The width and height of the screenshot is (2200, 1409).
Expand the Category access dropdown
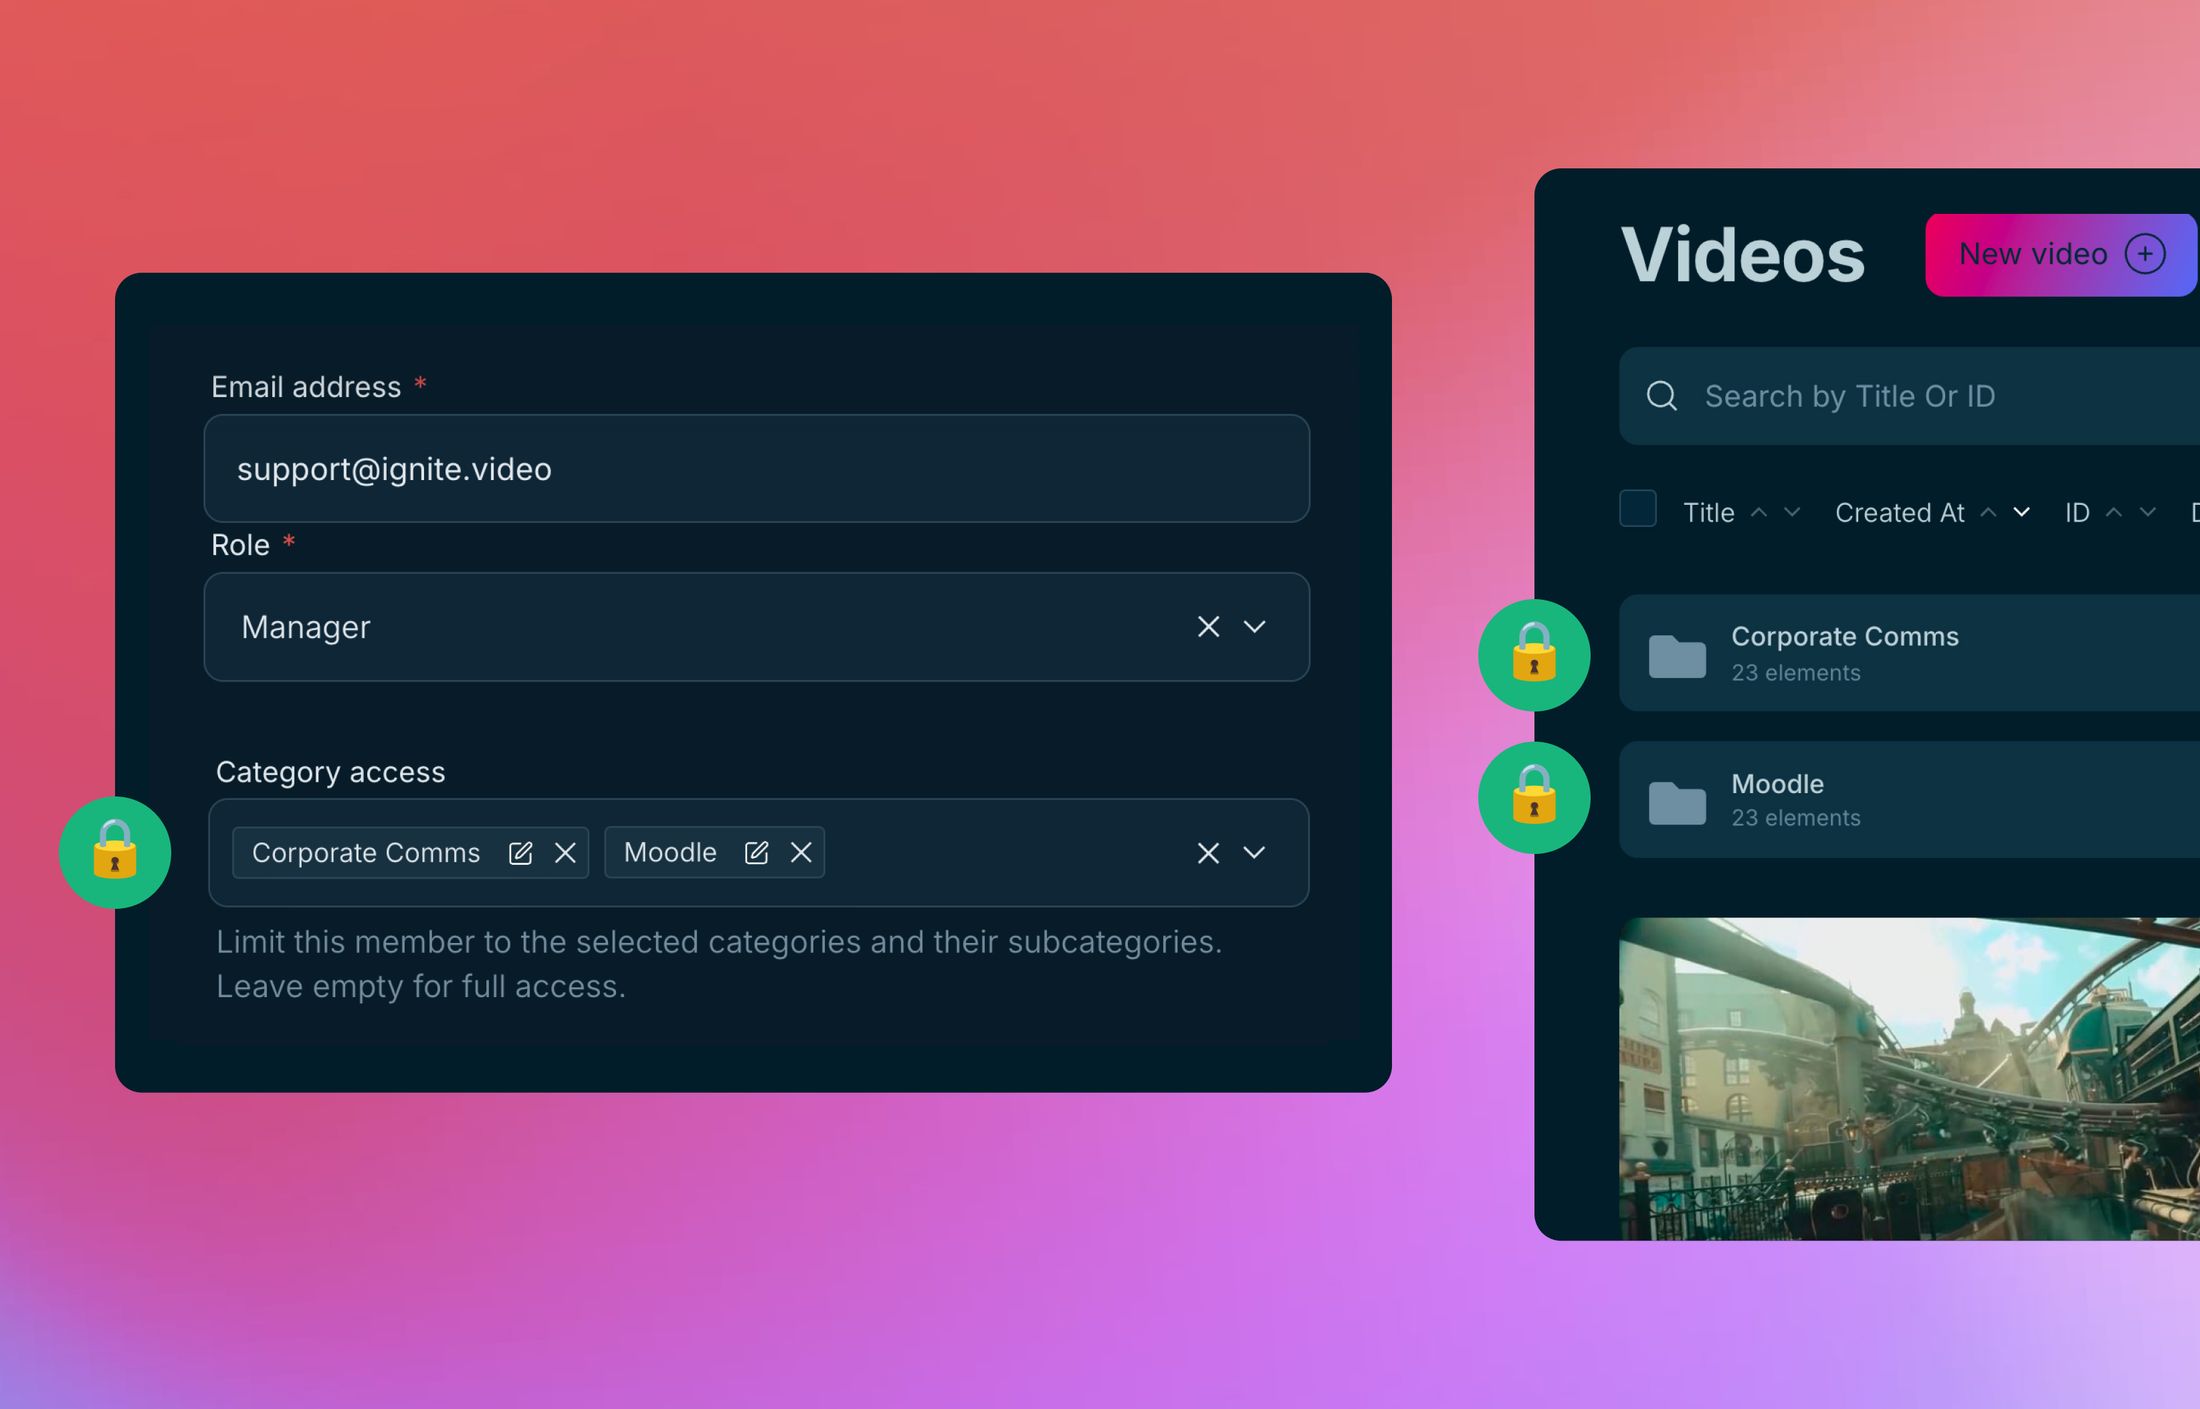[x=1255, y=853]
